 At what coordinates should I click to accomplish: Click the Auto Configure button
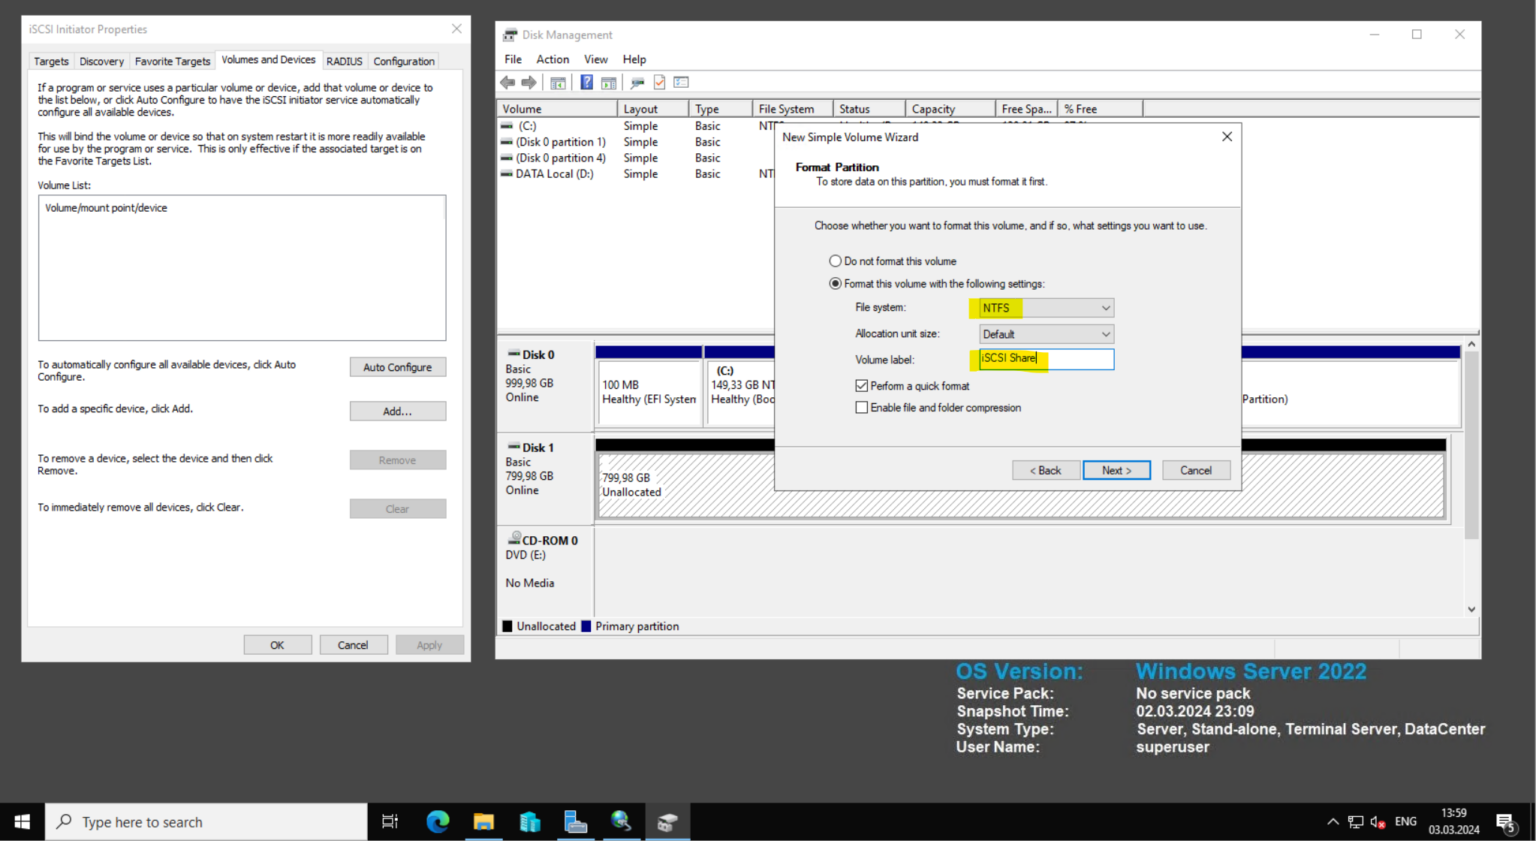tap(397, 366)
